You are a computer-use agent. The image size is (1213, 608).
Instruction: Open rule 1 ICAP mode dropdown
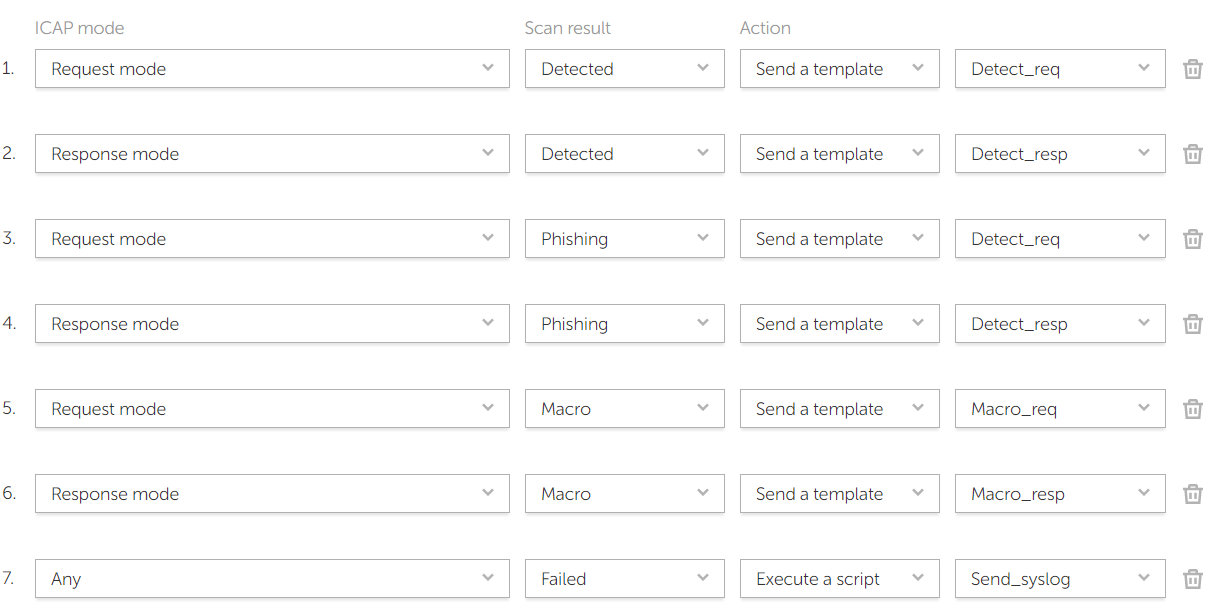[272, 69]
